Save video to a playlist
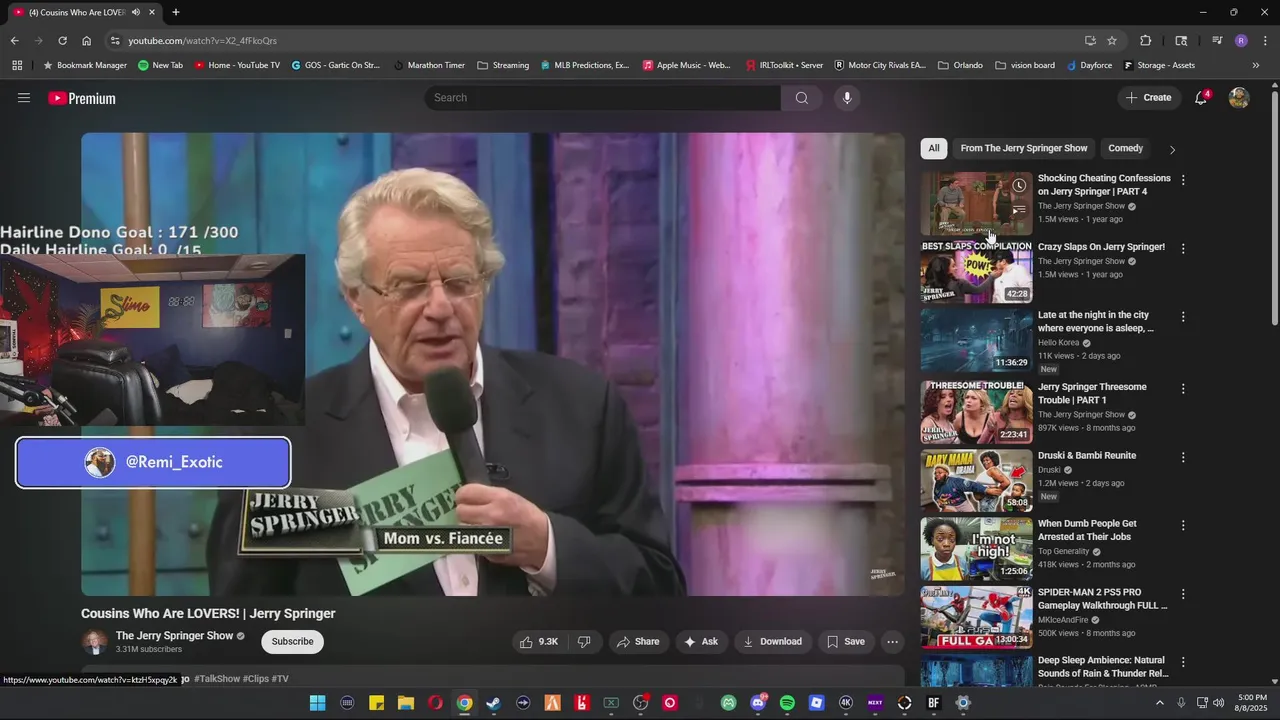The height and width of the screenshot is (720, 1280). (845, 642)
